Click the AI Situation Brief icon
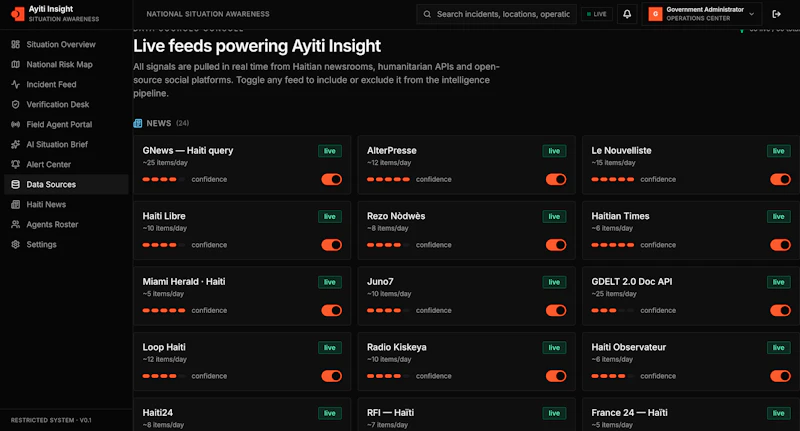The image size is (800, 431). click(16, 144)
